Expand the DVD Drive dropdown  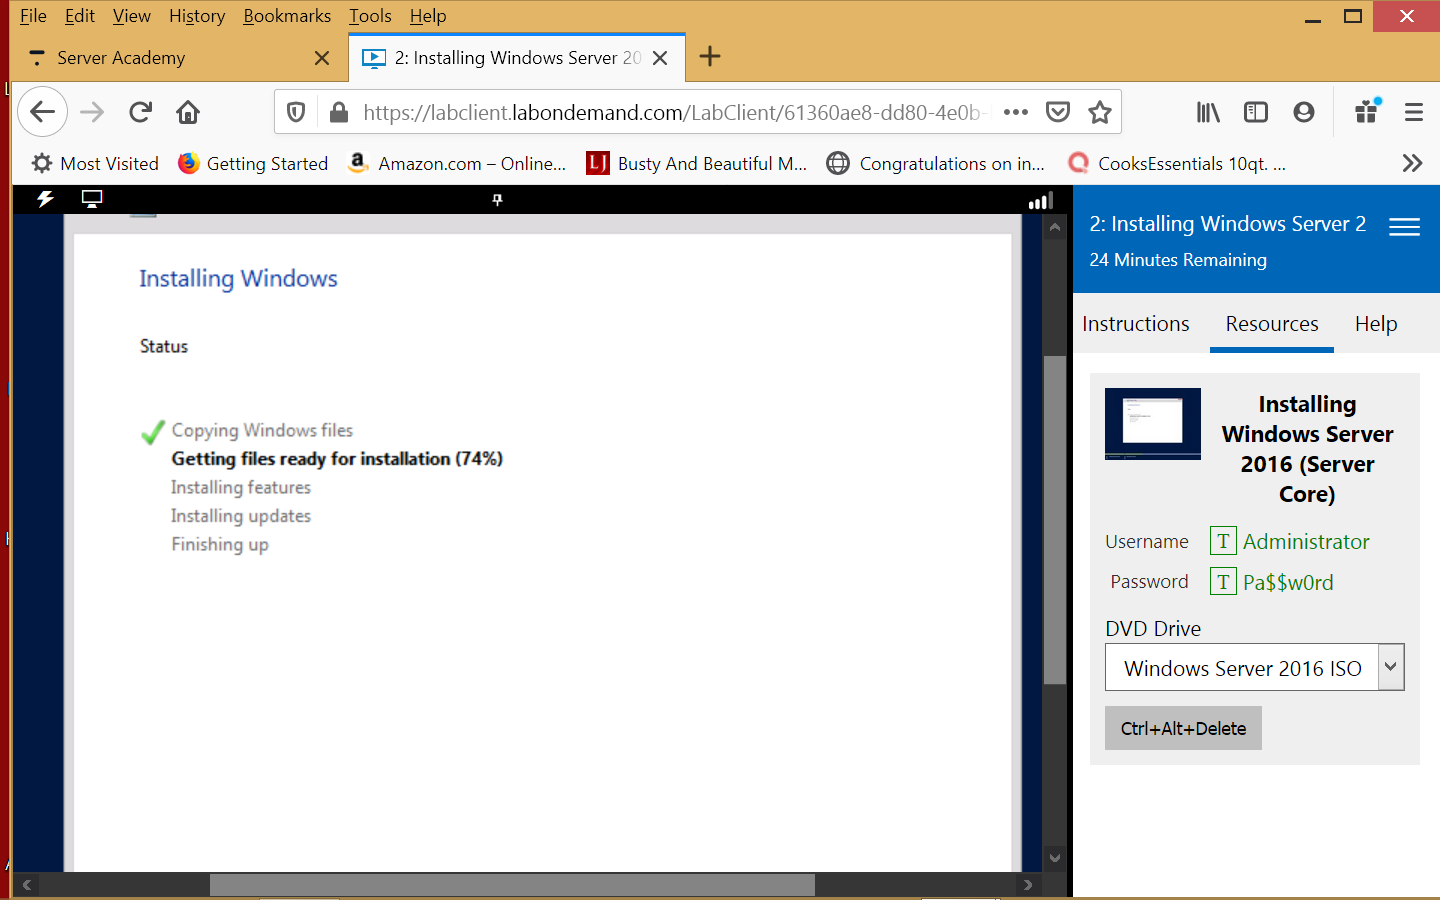(x=1390, y=667)
